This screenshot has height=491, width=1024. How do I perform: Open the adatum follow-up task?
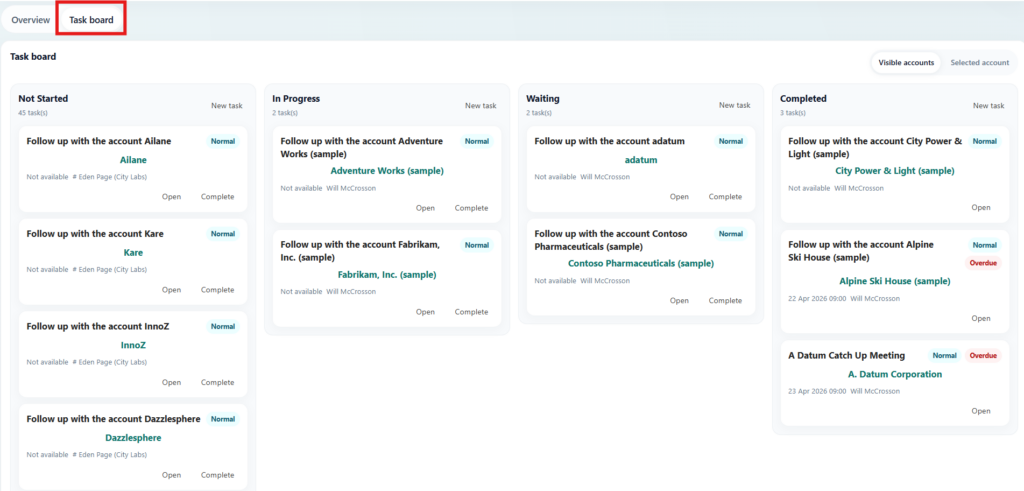(x=679, y=197)
